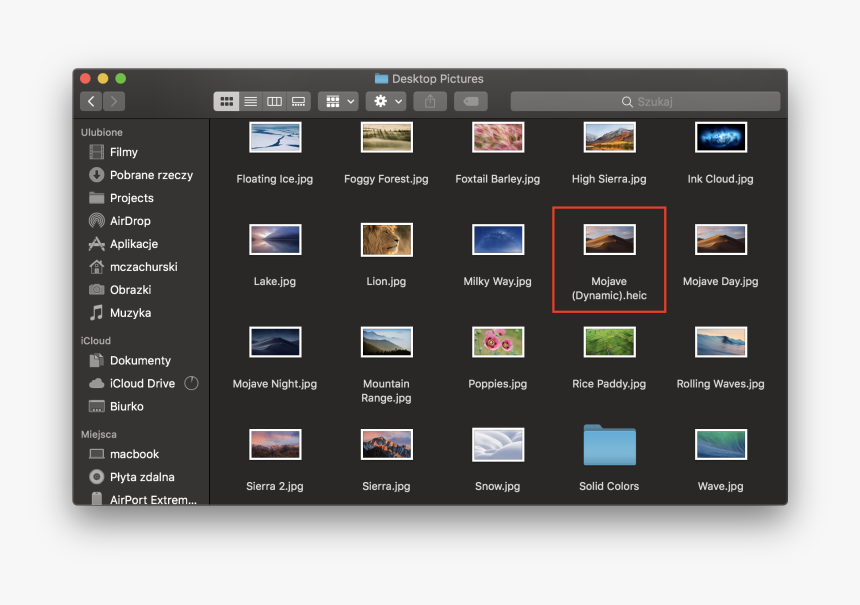Open AirDrop from the sidebar

(x=131, y=221)
